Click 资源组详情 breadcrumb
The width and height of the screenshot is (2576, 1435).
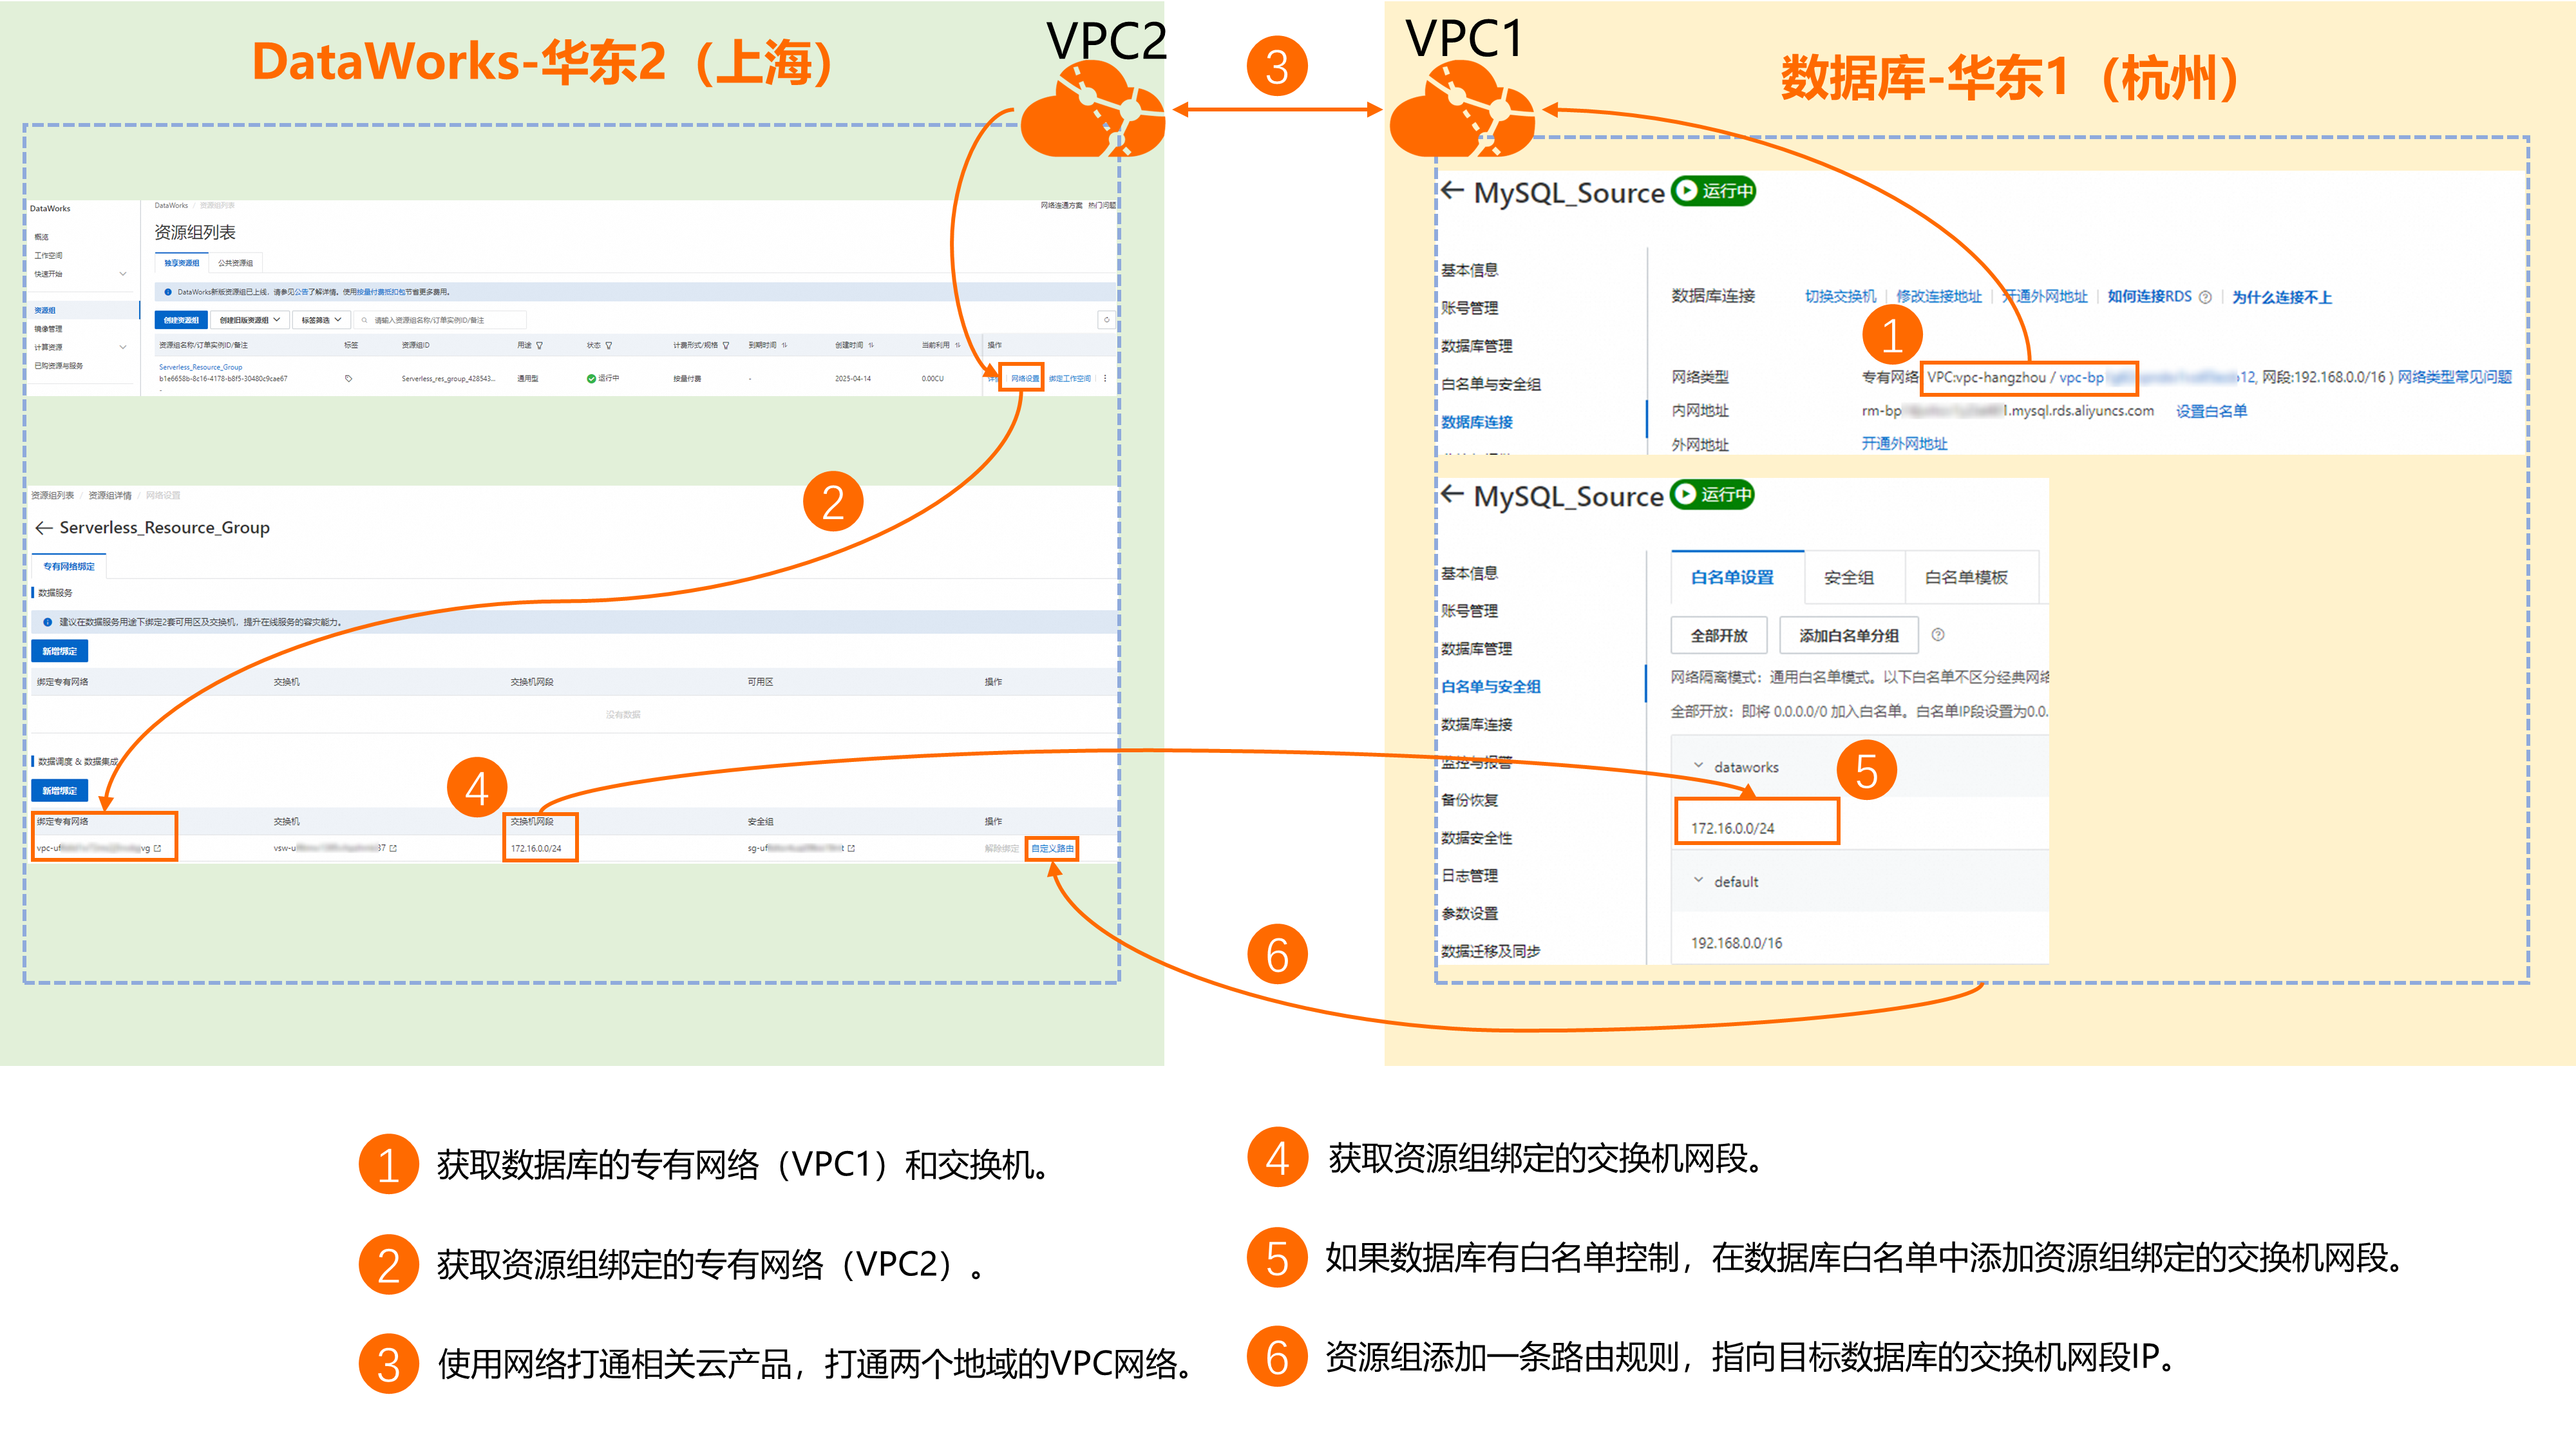(x=110, y=495)
